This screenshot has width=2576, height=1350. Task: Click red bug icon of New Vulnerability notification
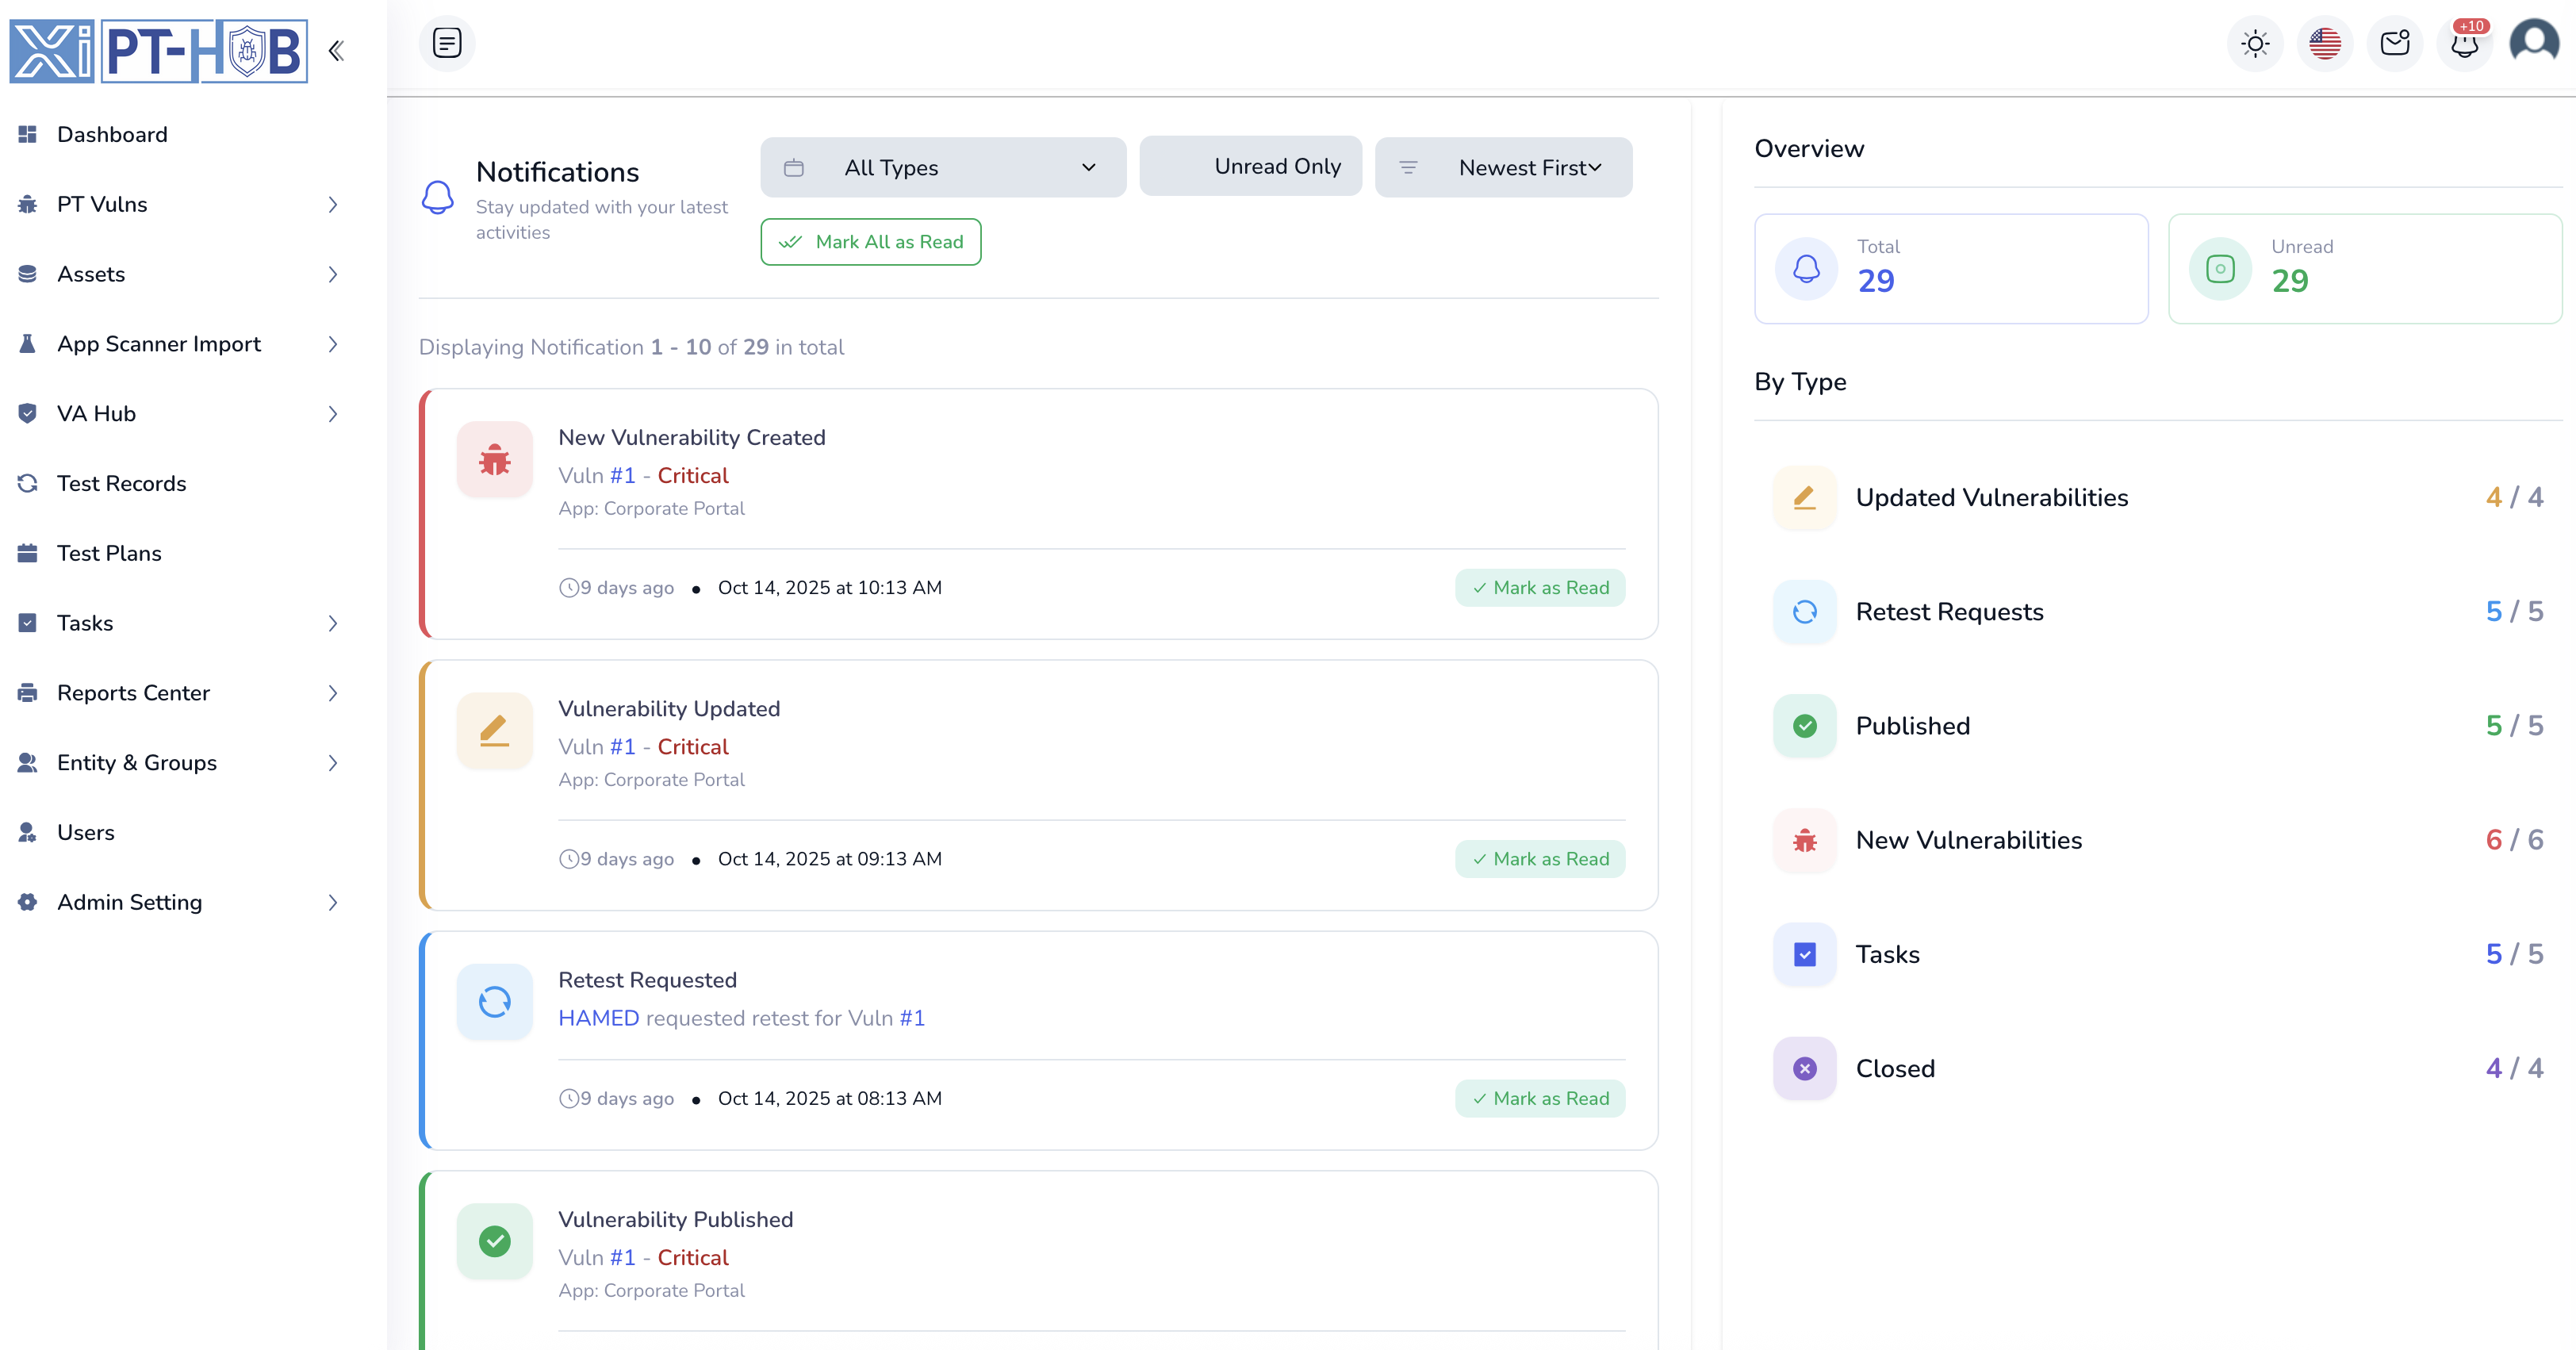click(495, 460)
